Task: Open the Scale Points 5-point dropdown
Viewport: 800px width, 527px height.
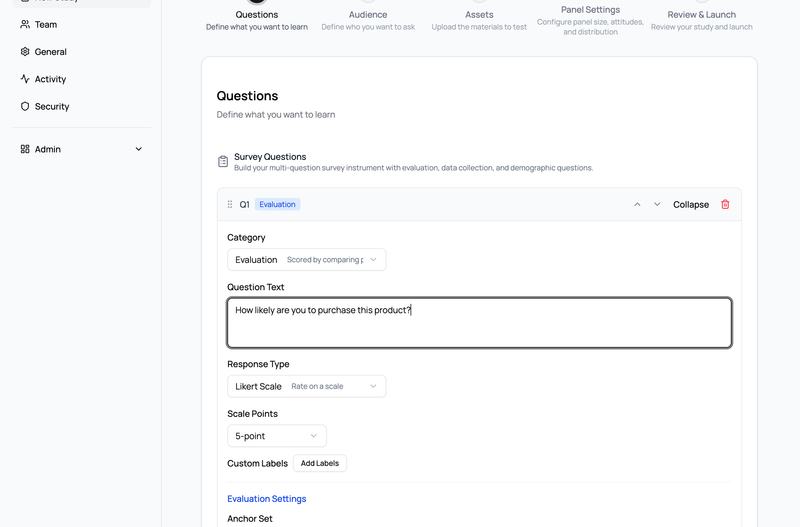Action: coord(277,436)
